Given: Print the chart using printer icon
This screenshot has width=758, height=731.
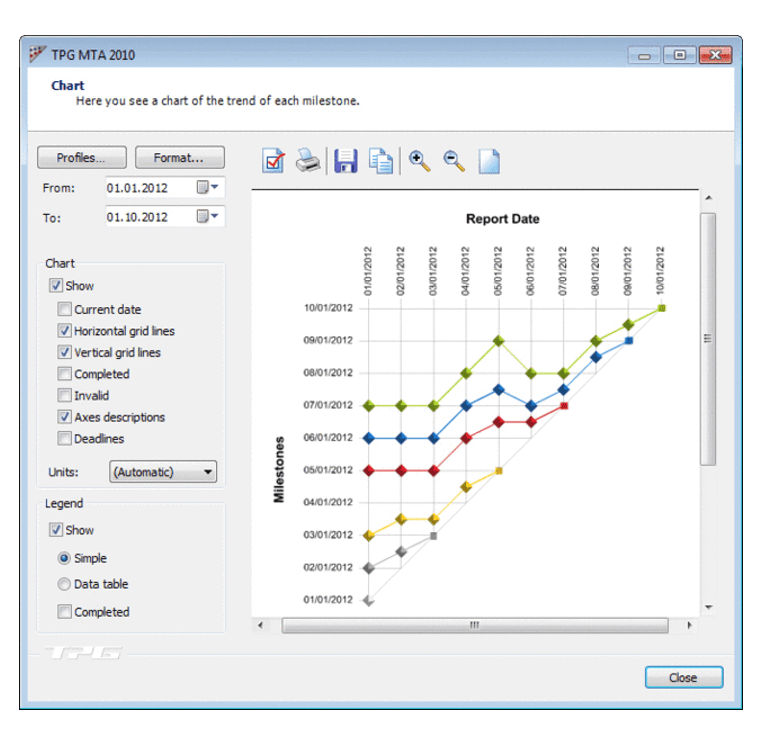Looking at the screenshot, I should tap(309, 161).
